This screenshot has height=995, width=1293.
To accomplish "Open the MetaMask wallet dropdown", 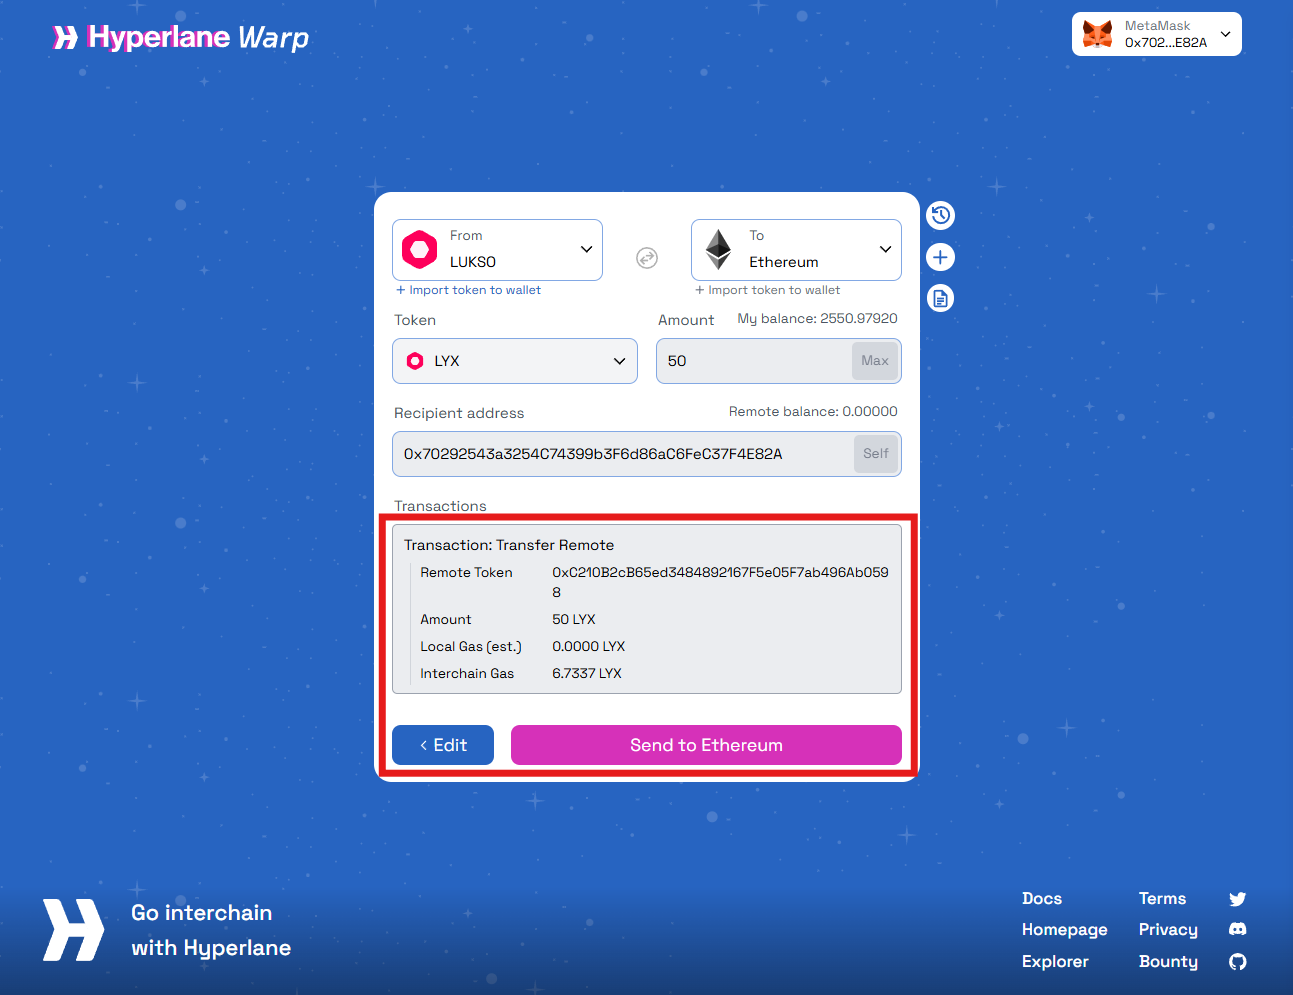I will (1156, 34).
